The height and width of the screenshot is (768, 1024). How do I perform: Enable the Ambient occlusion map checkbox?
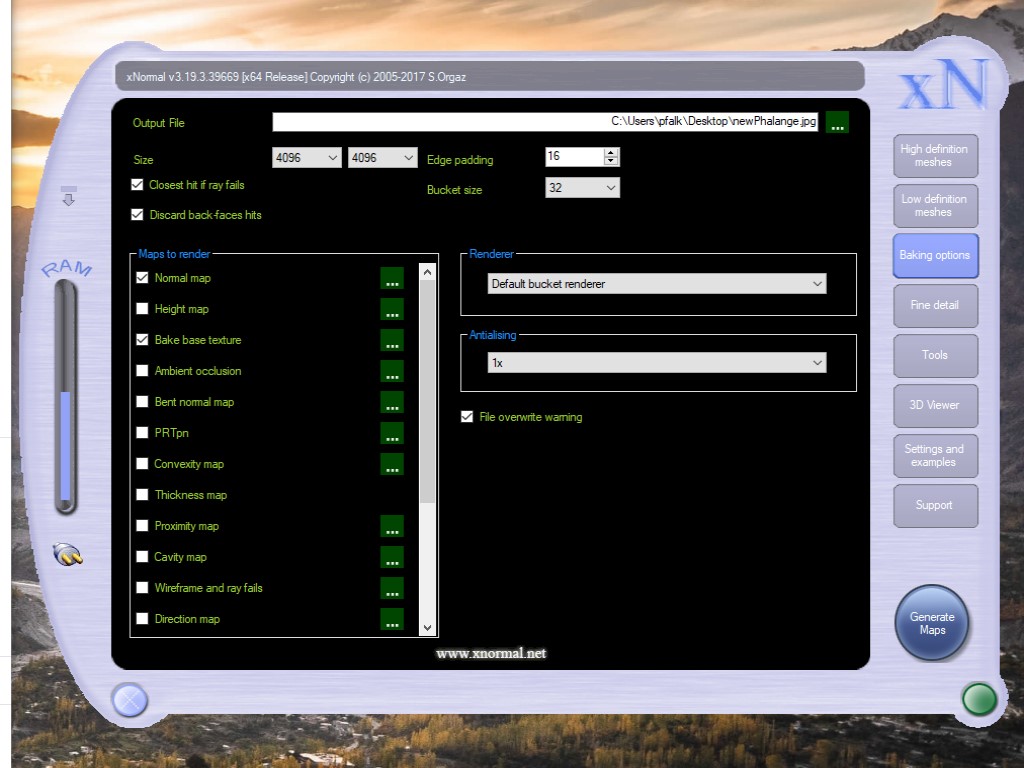[142, 371]
